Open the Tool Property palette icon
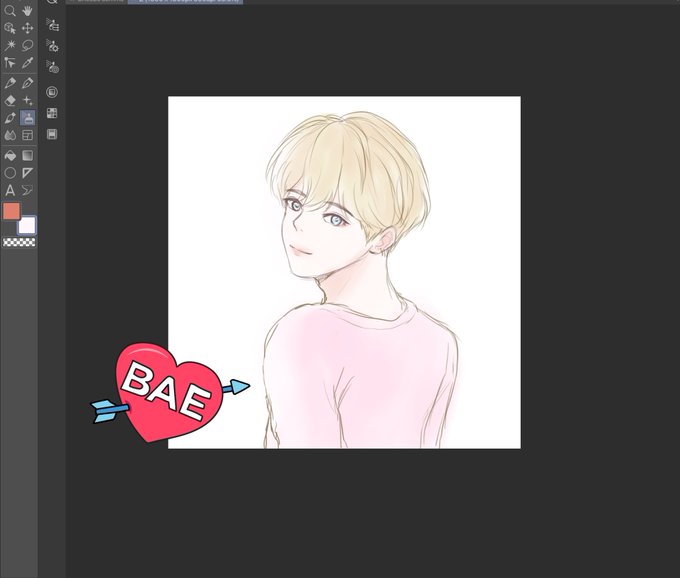 coord(52,46)
